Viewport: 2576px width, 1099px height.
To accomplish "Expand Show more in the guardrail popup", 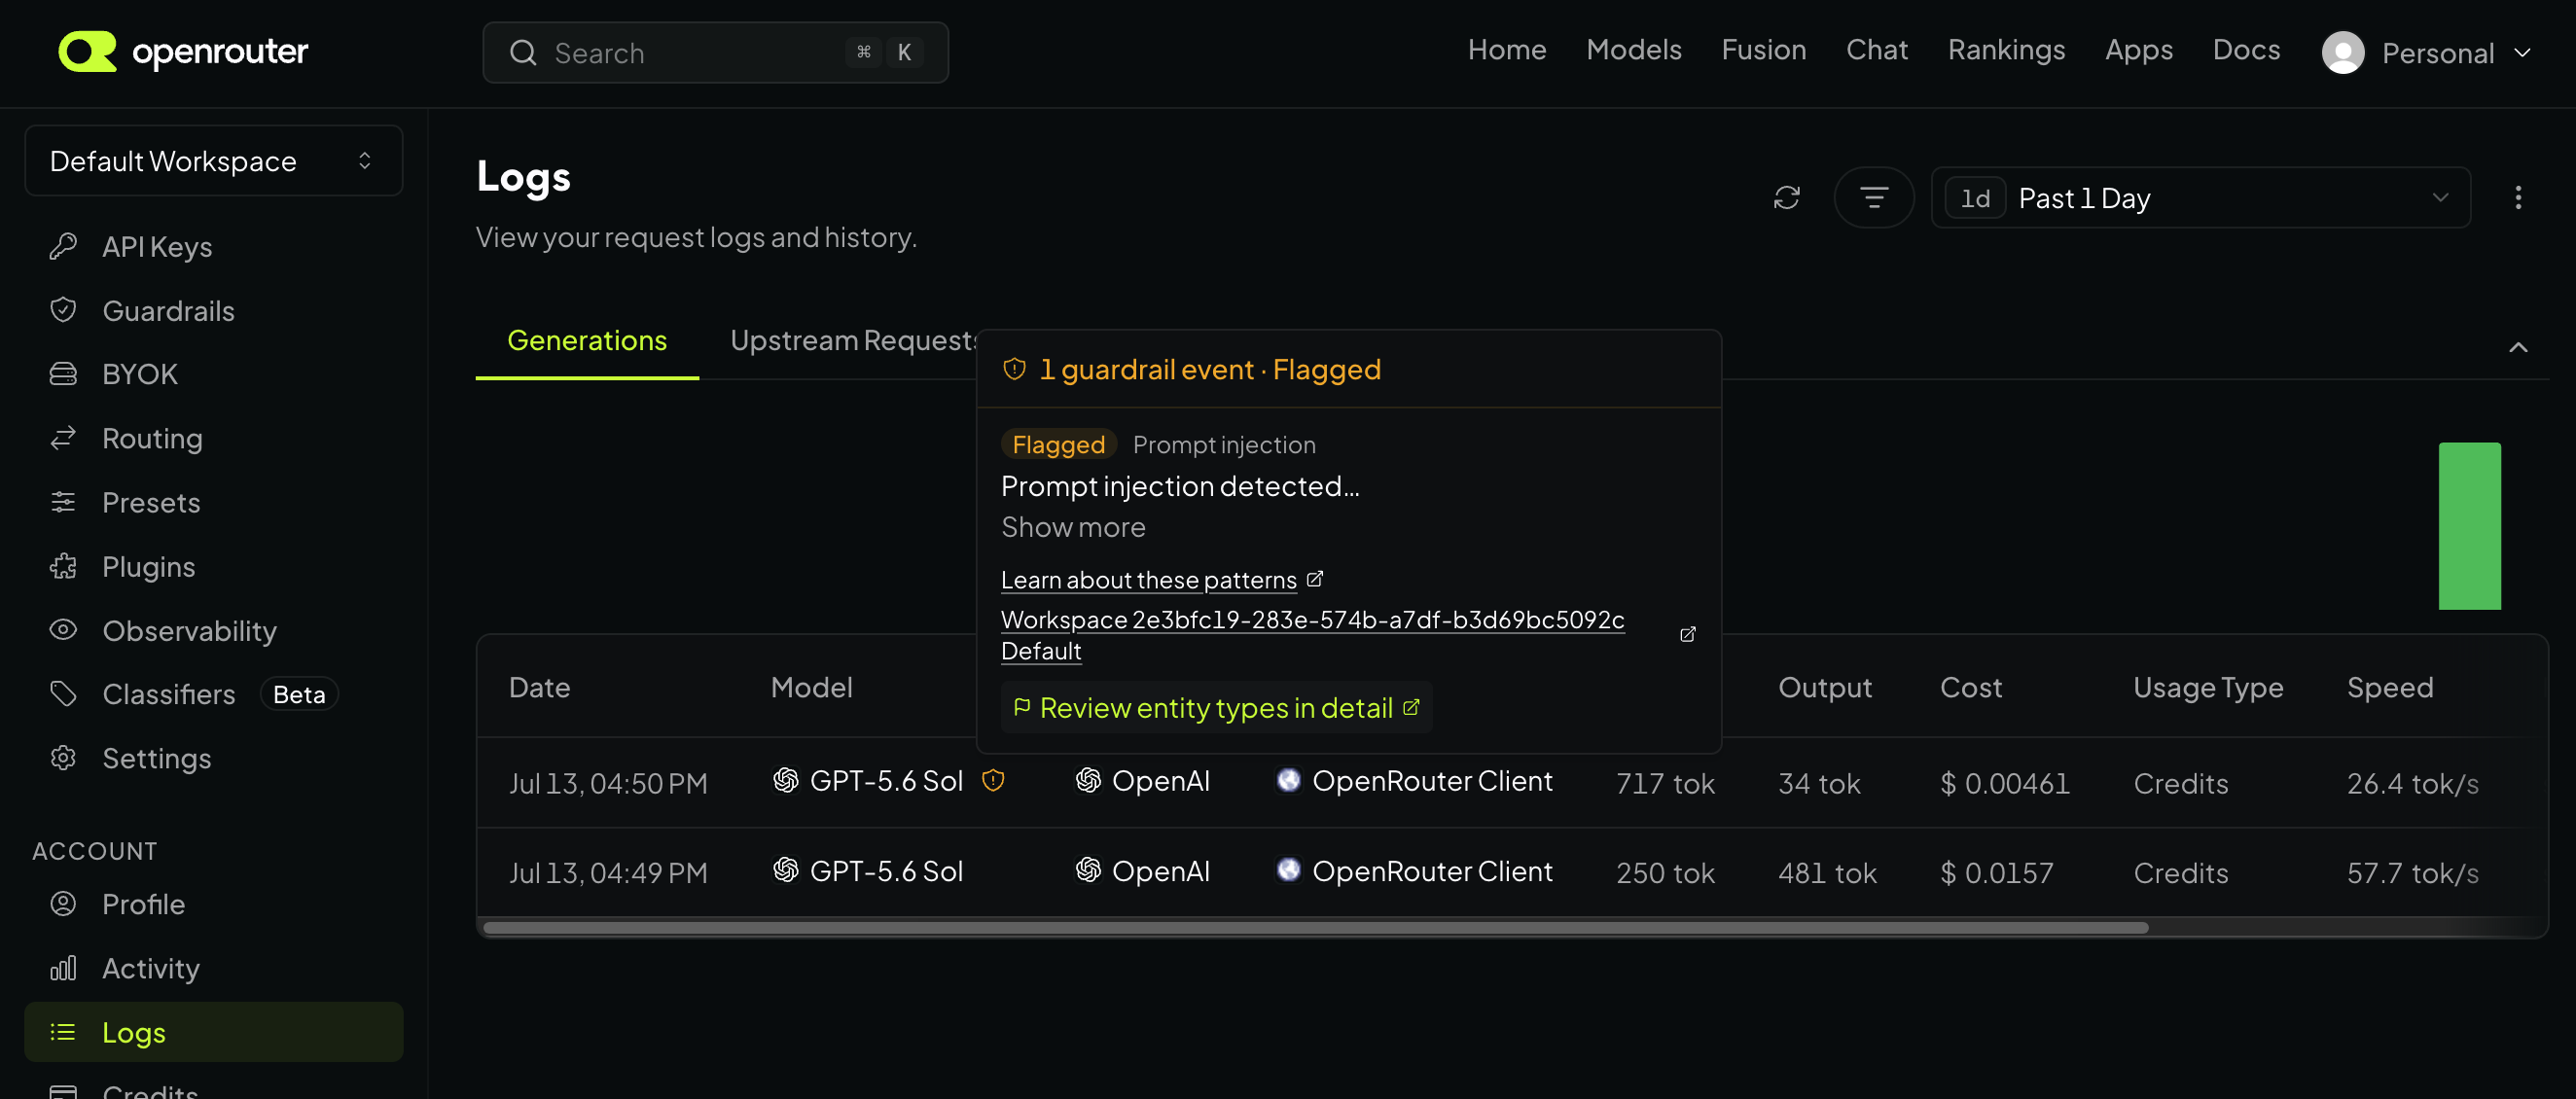I will tap(1073, 527).
